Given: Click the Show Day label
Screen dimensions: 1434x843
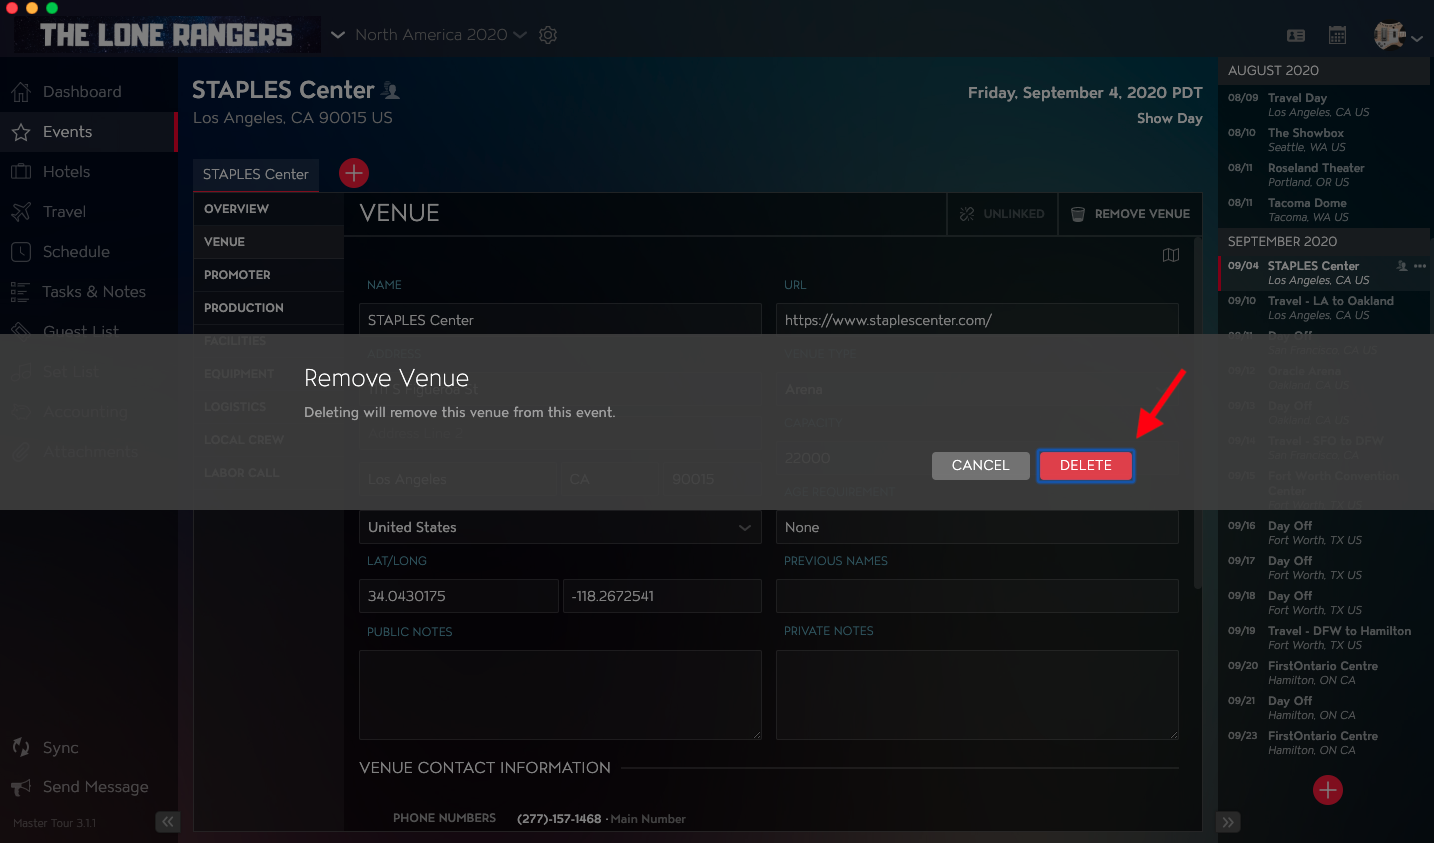Looking at the screenshot, I should (1170, 118).
